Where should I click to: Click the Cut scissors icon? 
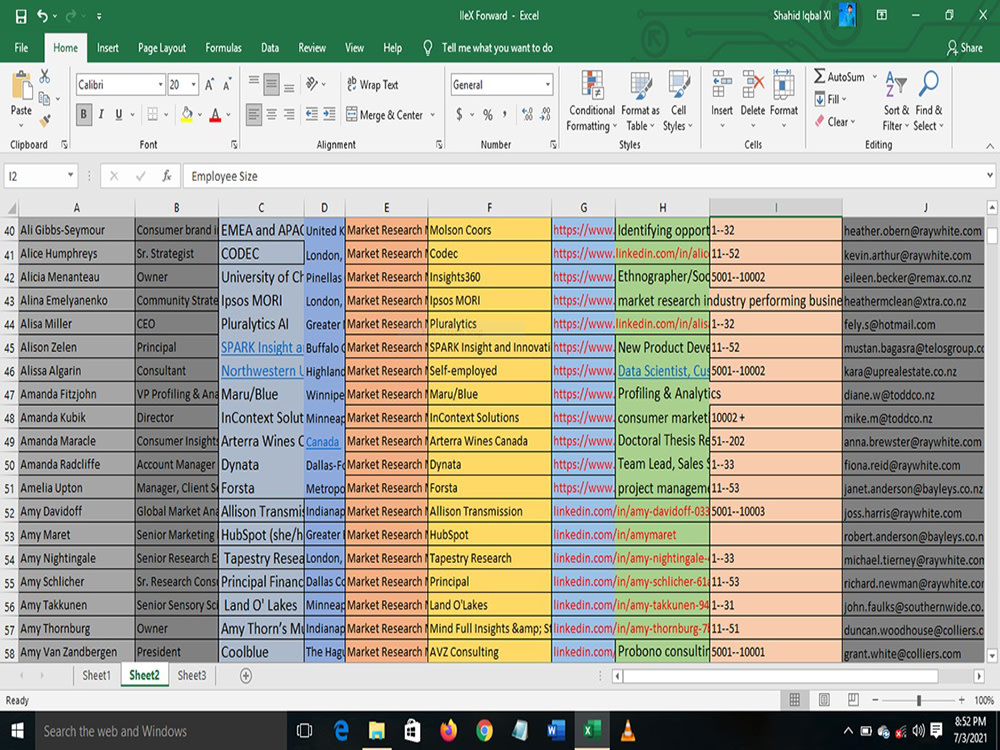45,77
